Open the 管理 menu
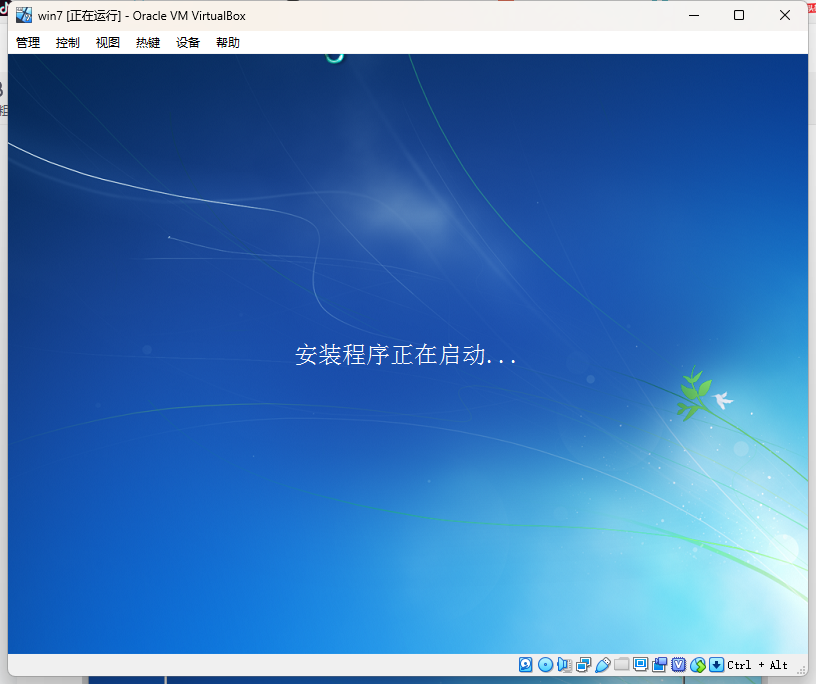Viewport: 816px width, 684px height. click(27, 42)
